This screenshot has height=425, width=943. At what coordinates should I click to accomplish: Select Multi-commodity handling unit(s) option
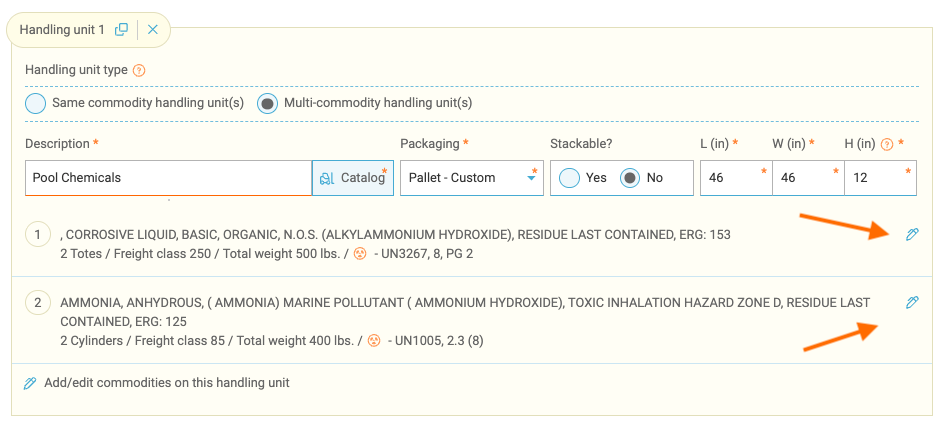point(267,103)
